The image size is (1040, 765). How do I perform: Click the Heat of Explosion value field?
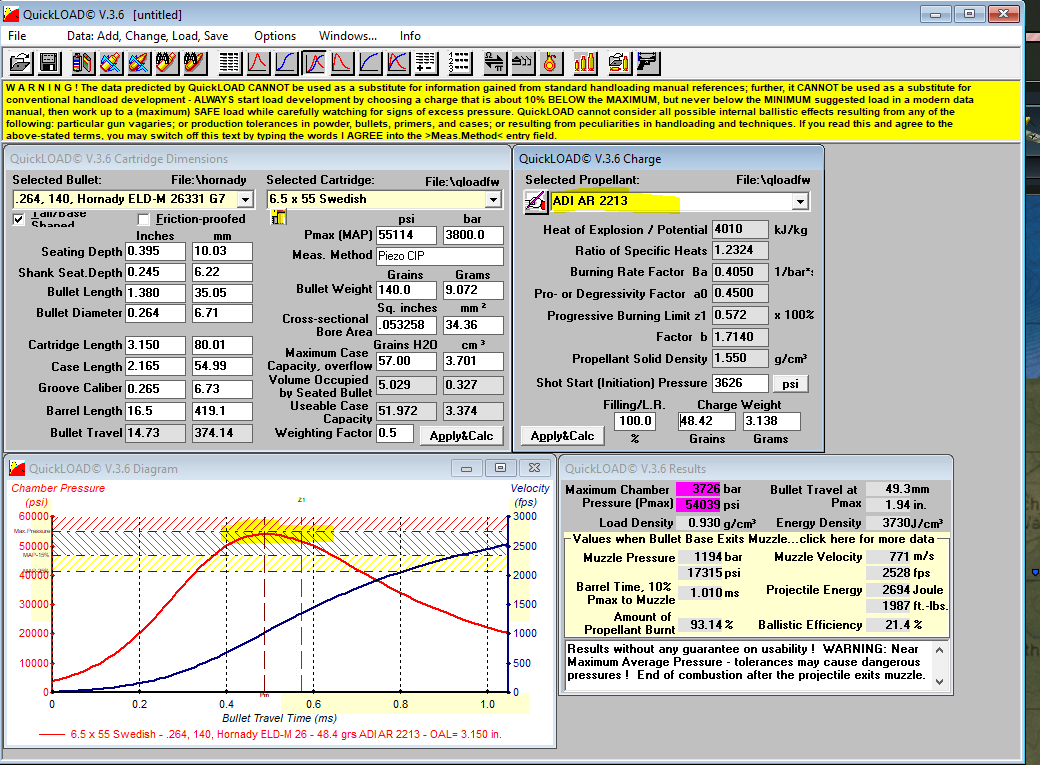point(740,230)
